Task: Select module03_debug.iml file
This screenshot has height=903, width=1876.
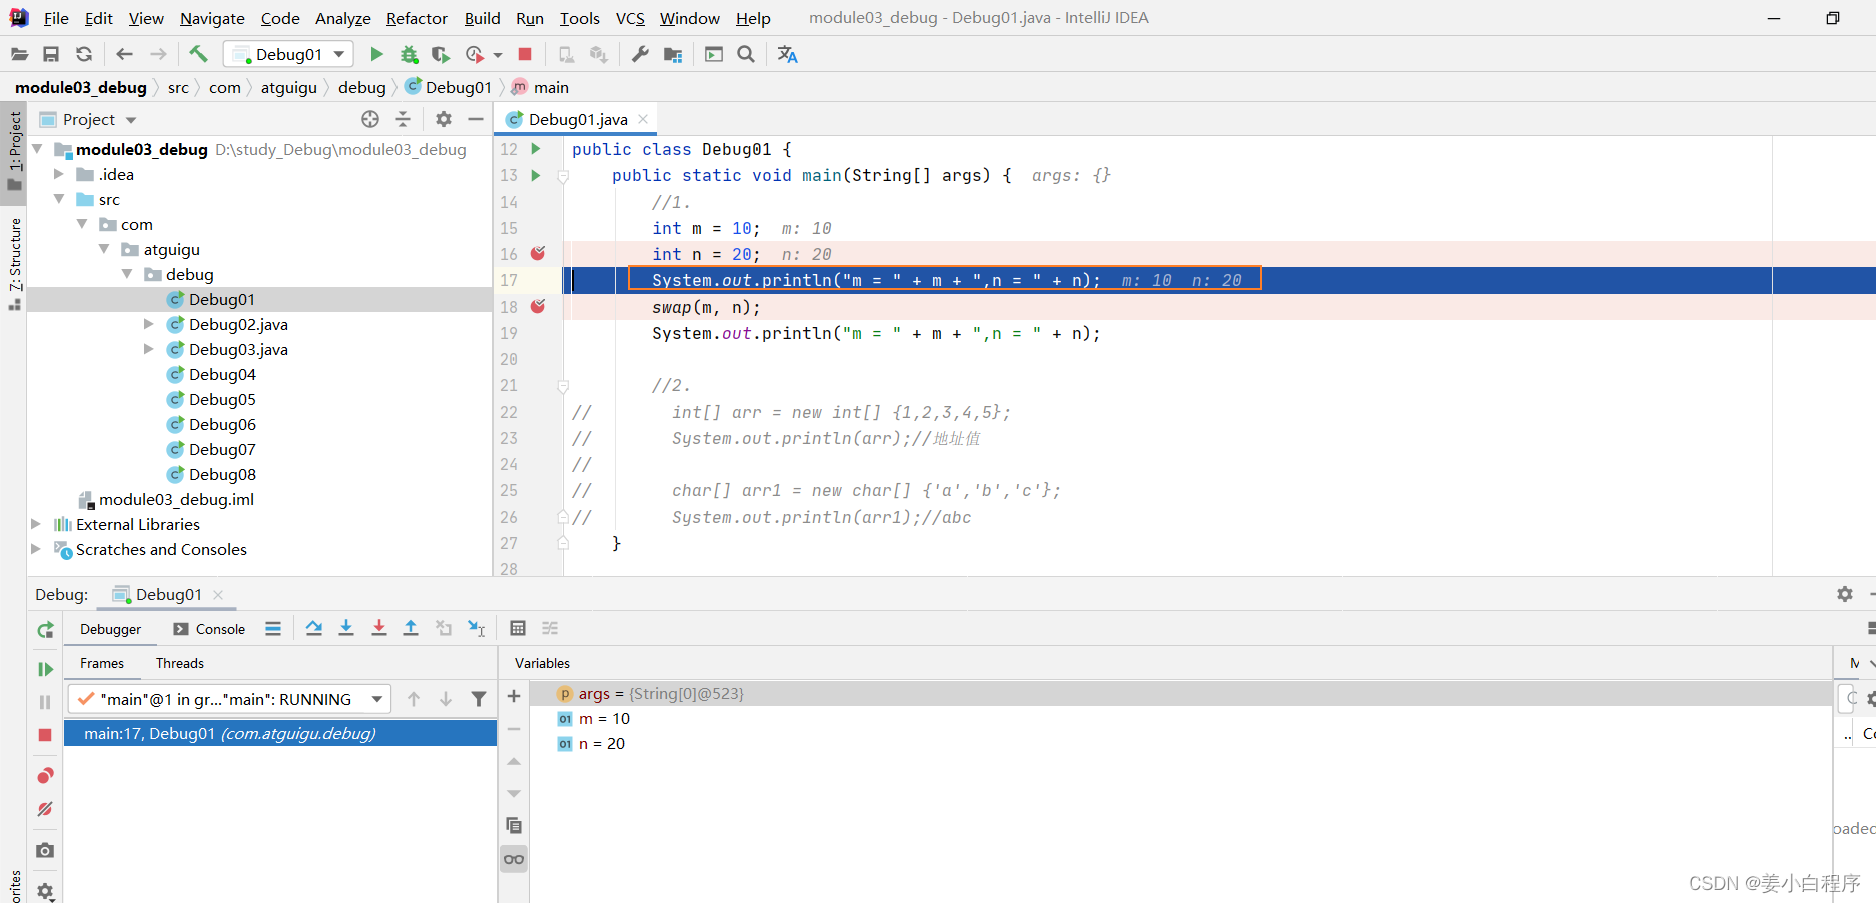Action: (x=176, y=499)
